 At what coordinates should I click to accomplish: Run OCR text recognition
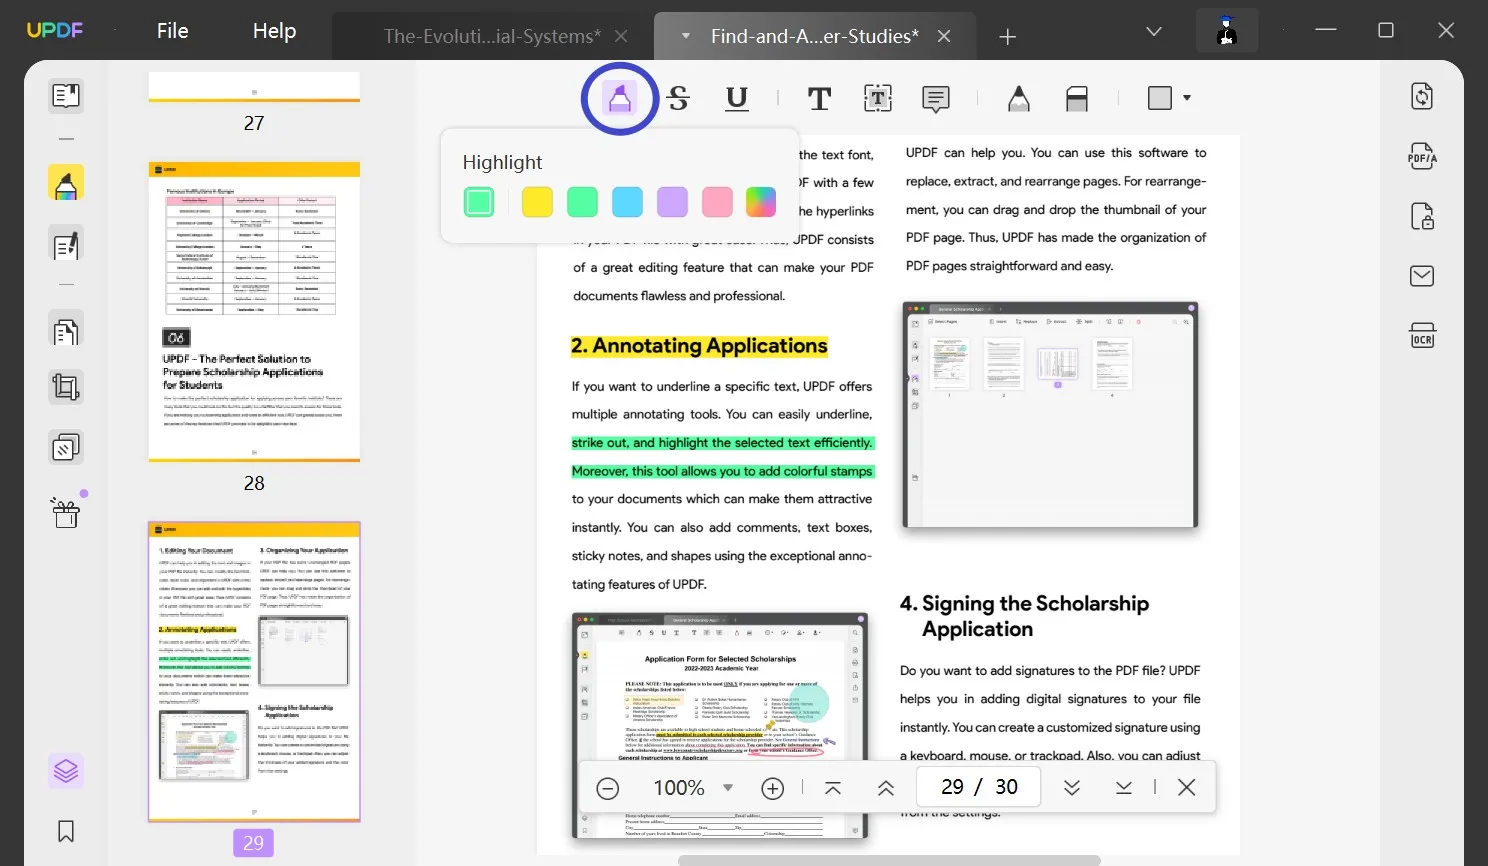(x=1422, y=336)
